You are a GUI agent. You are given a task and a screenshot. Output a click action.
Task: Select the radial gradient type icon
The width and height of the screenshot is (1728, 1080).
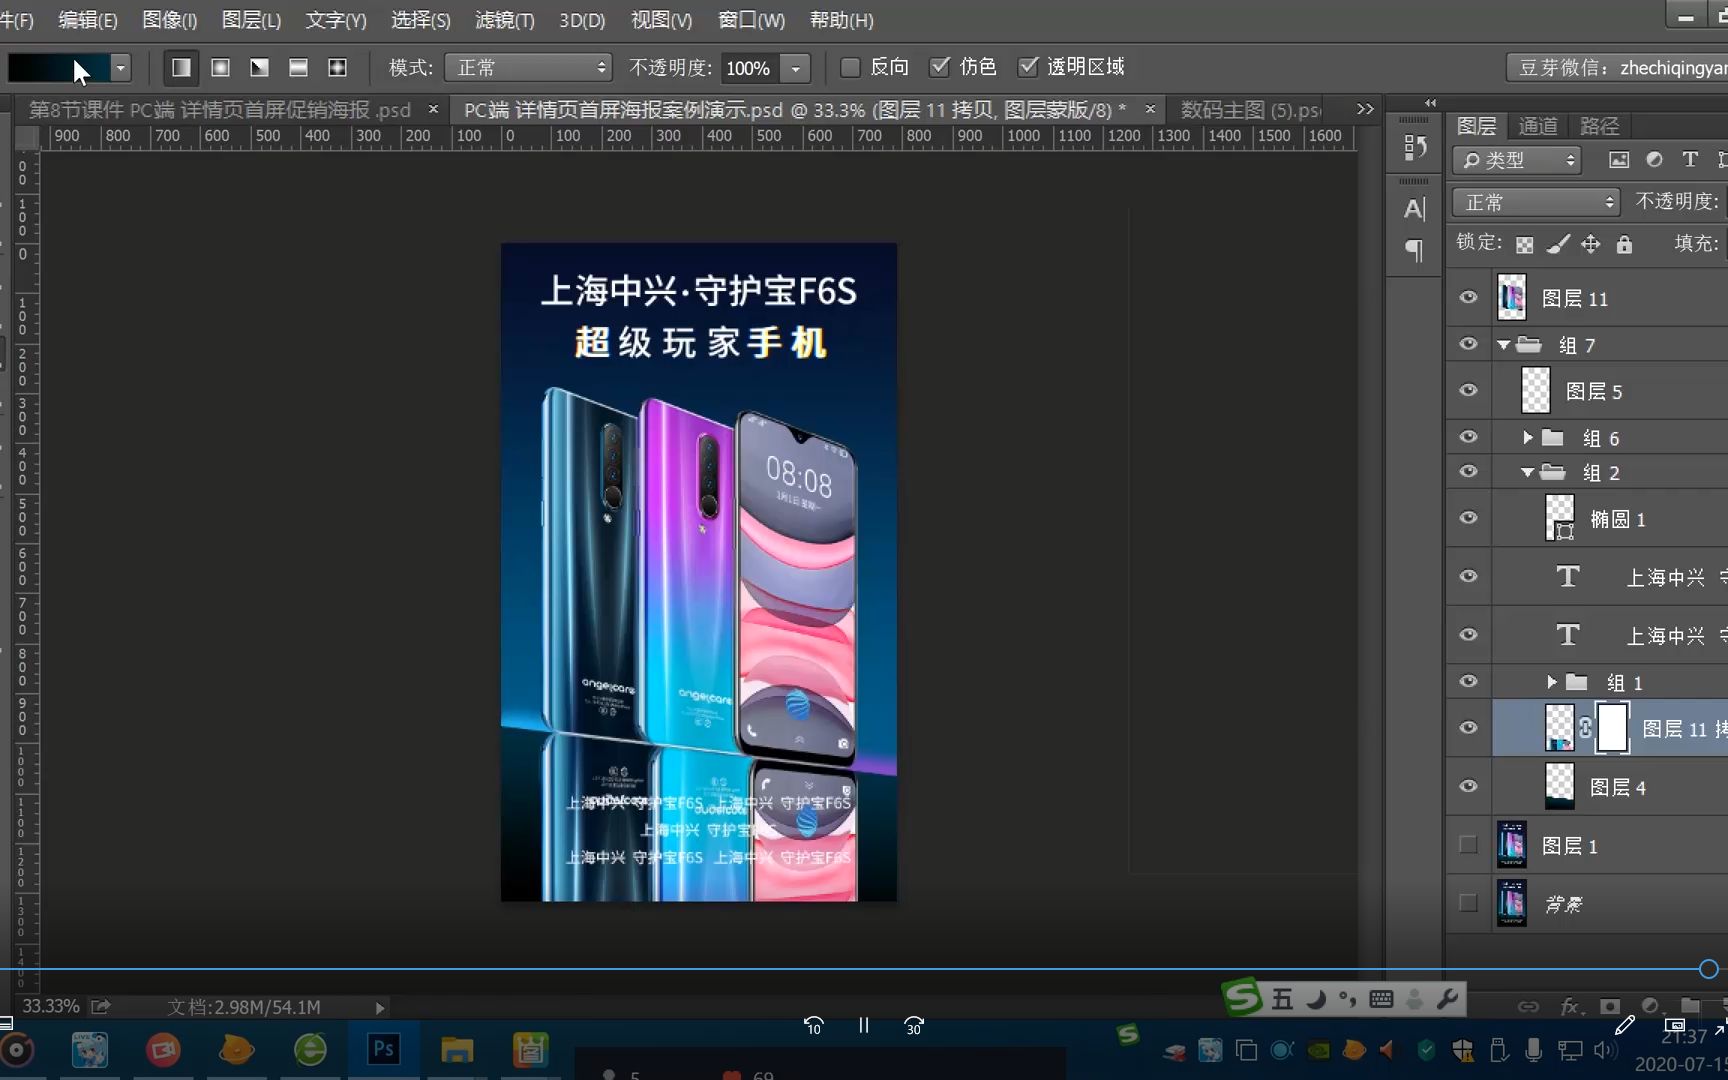[220, 67]
